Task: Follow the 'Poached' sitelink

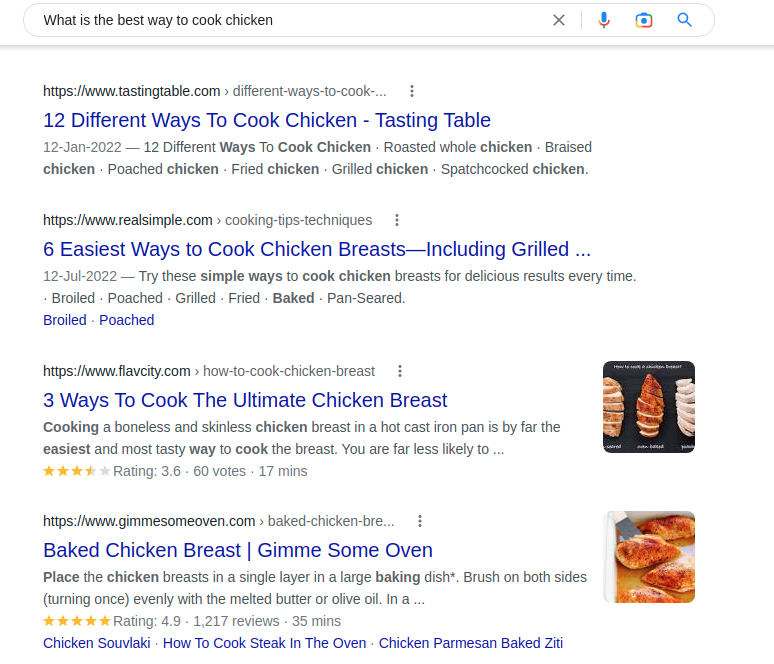Action: [x=127, y=320]
